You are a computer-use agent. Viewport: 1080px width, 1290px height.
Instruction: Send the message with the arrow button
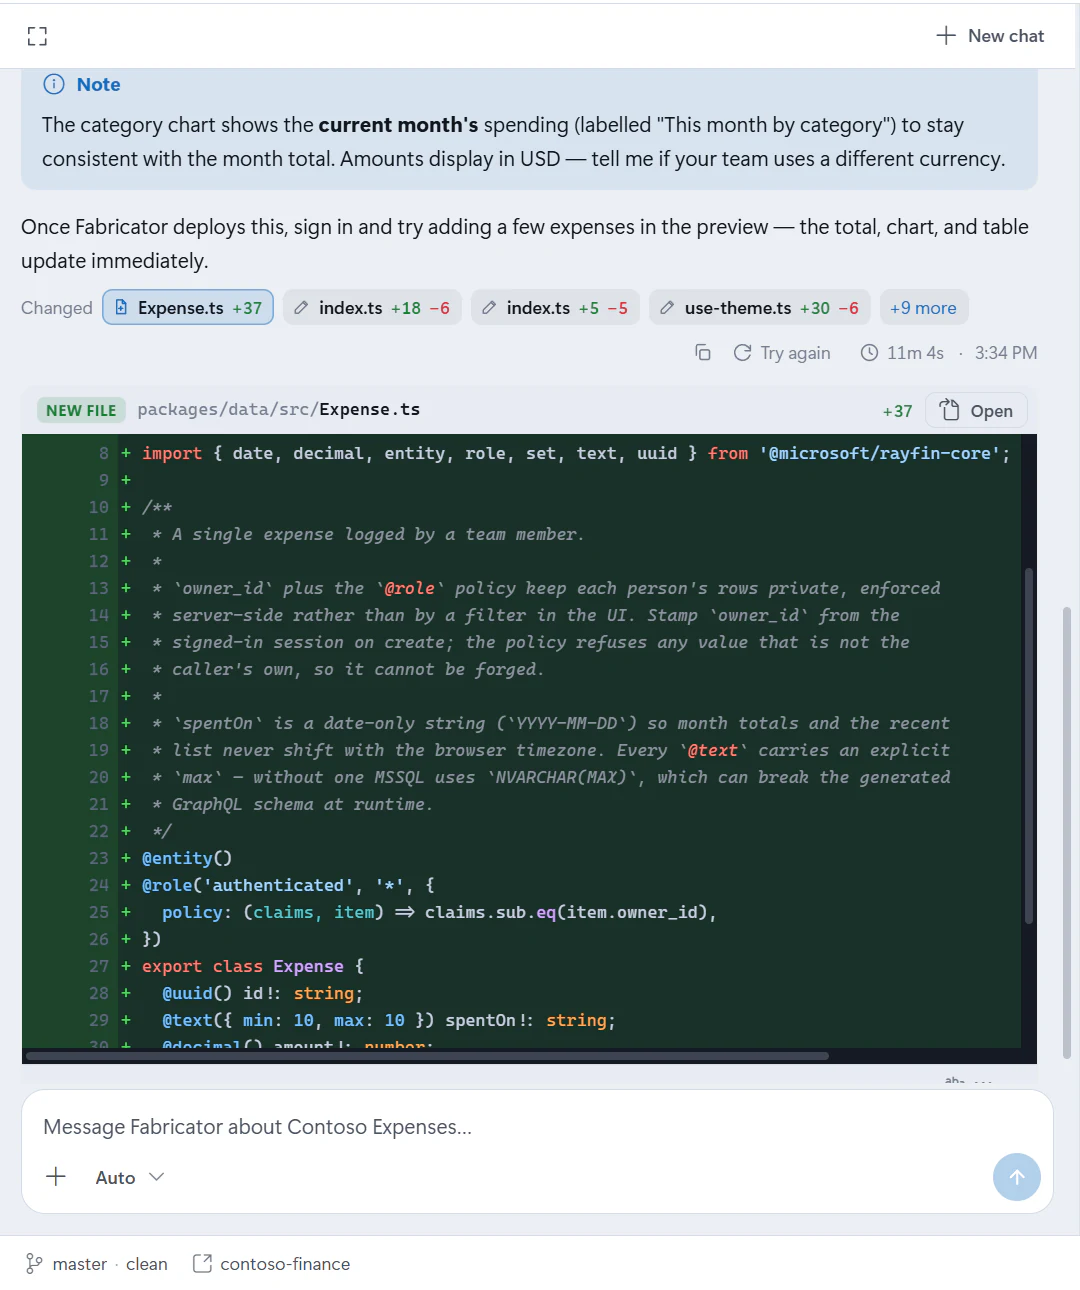(x=1017, y=1177)
